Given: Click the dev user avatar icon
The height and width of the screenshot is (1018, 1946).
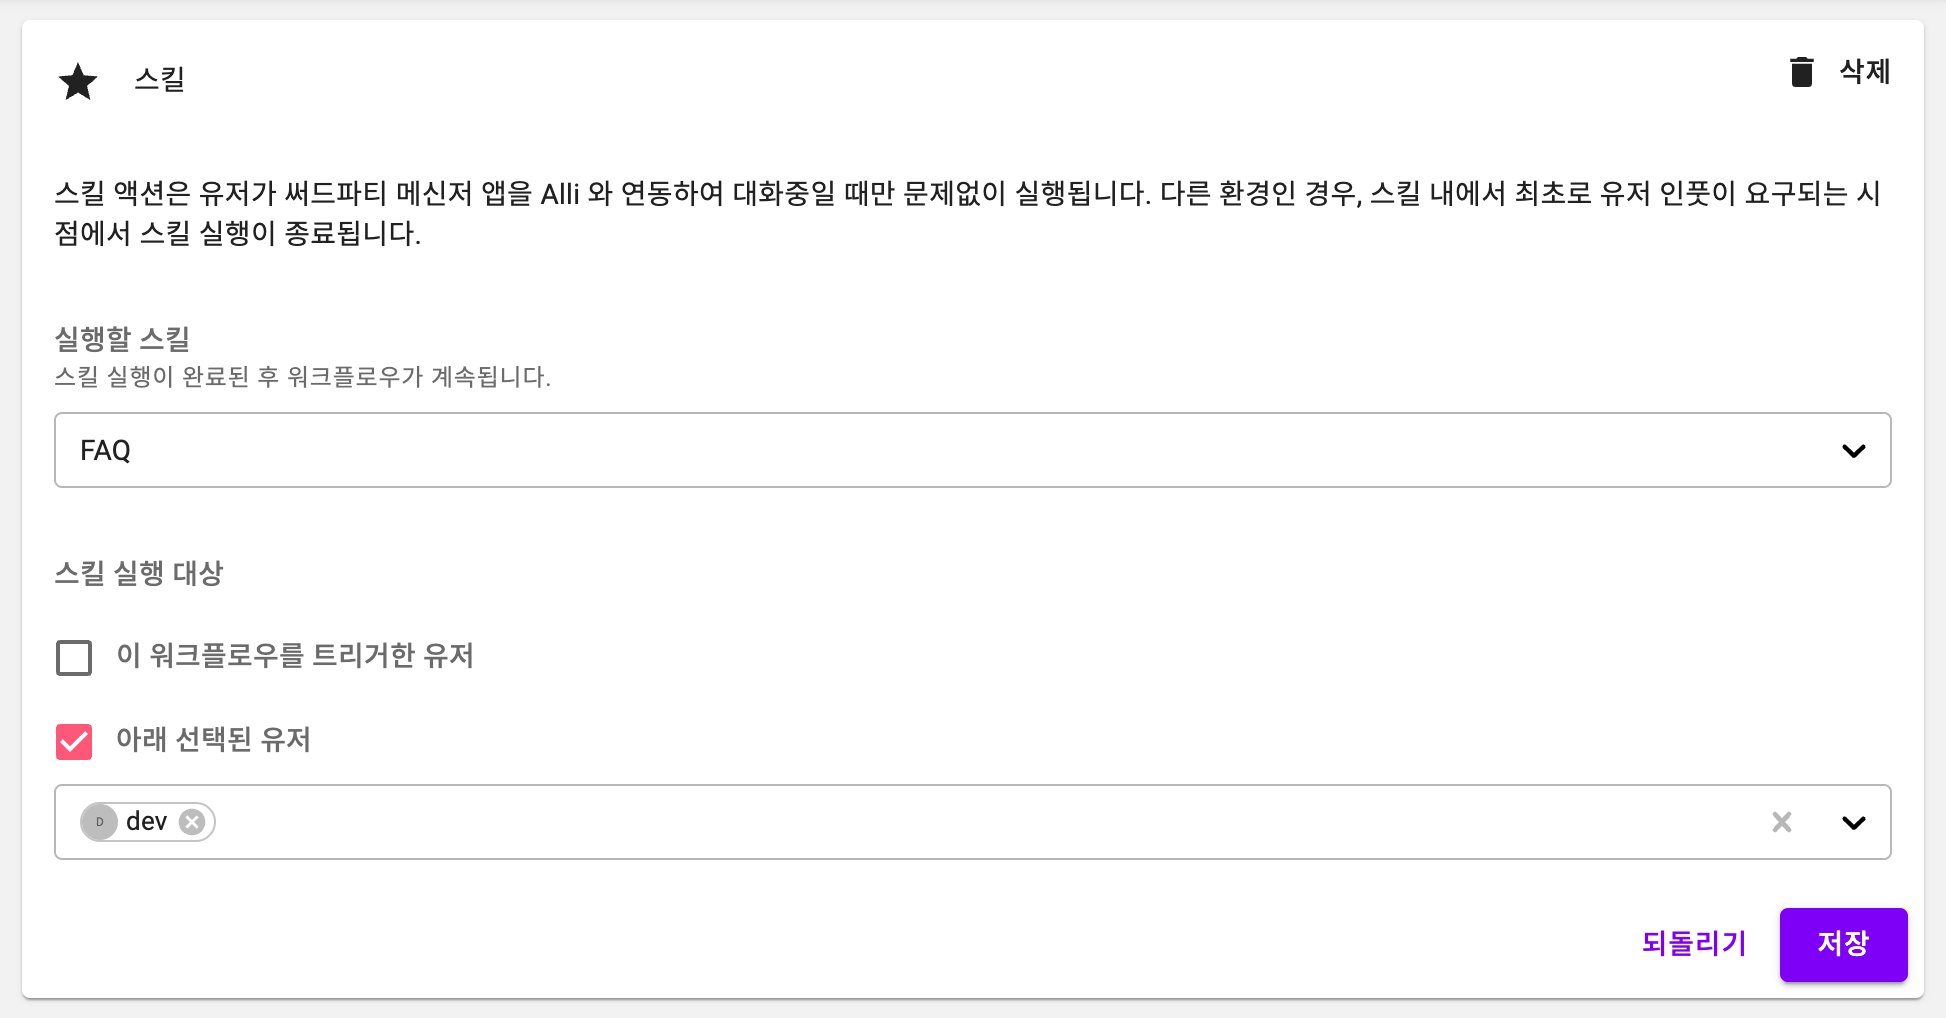Looking at the screenshot, I should pyautogui.click(x=99, y=822).
